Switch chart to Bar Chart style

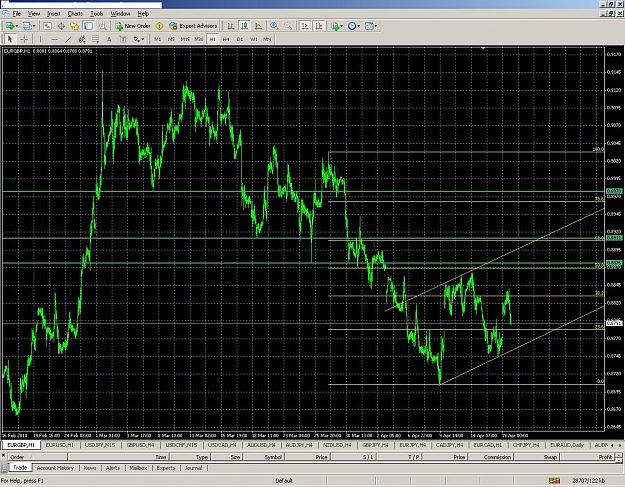click(231, 26)
